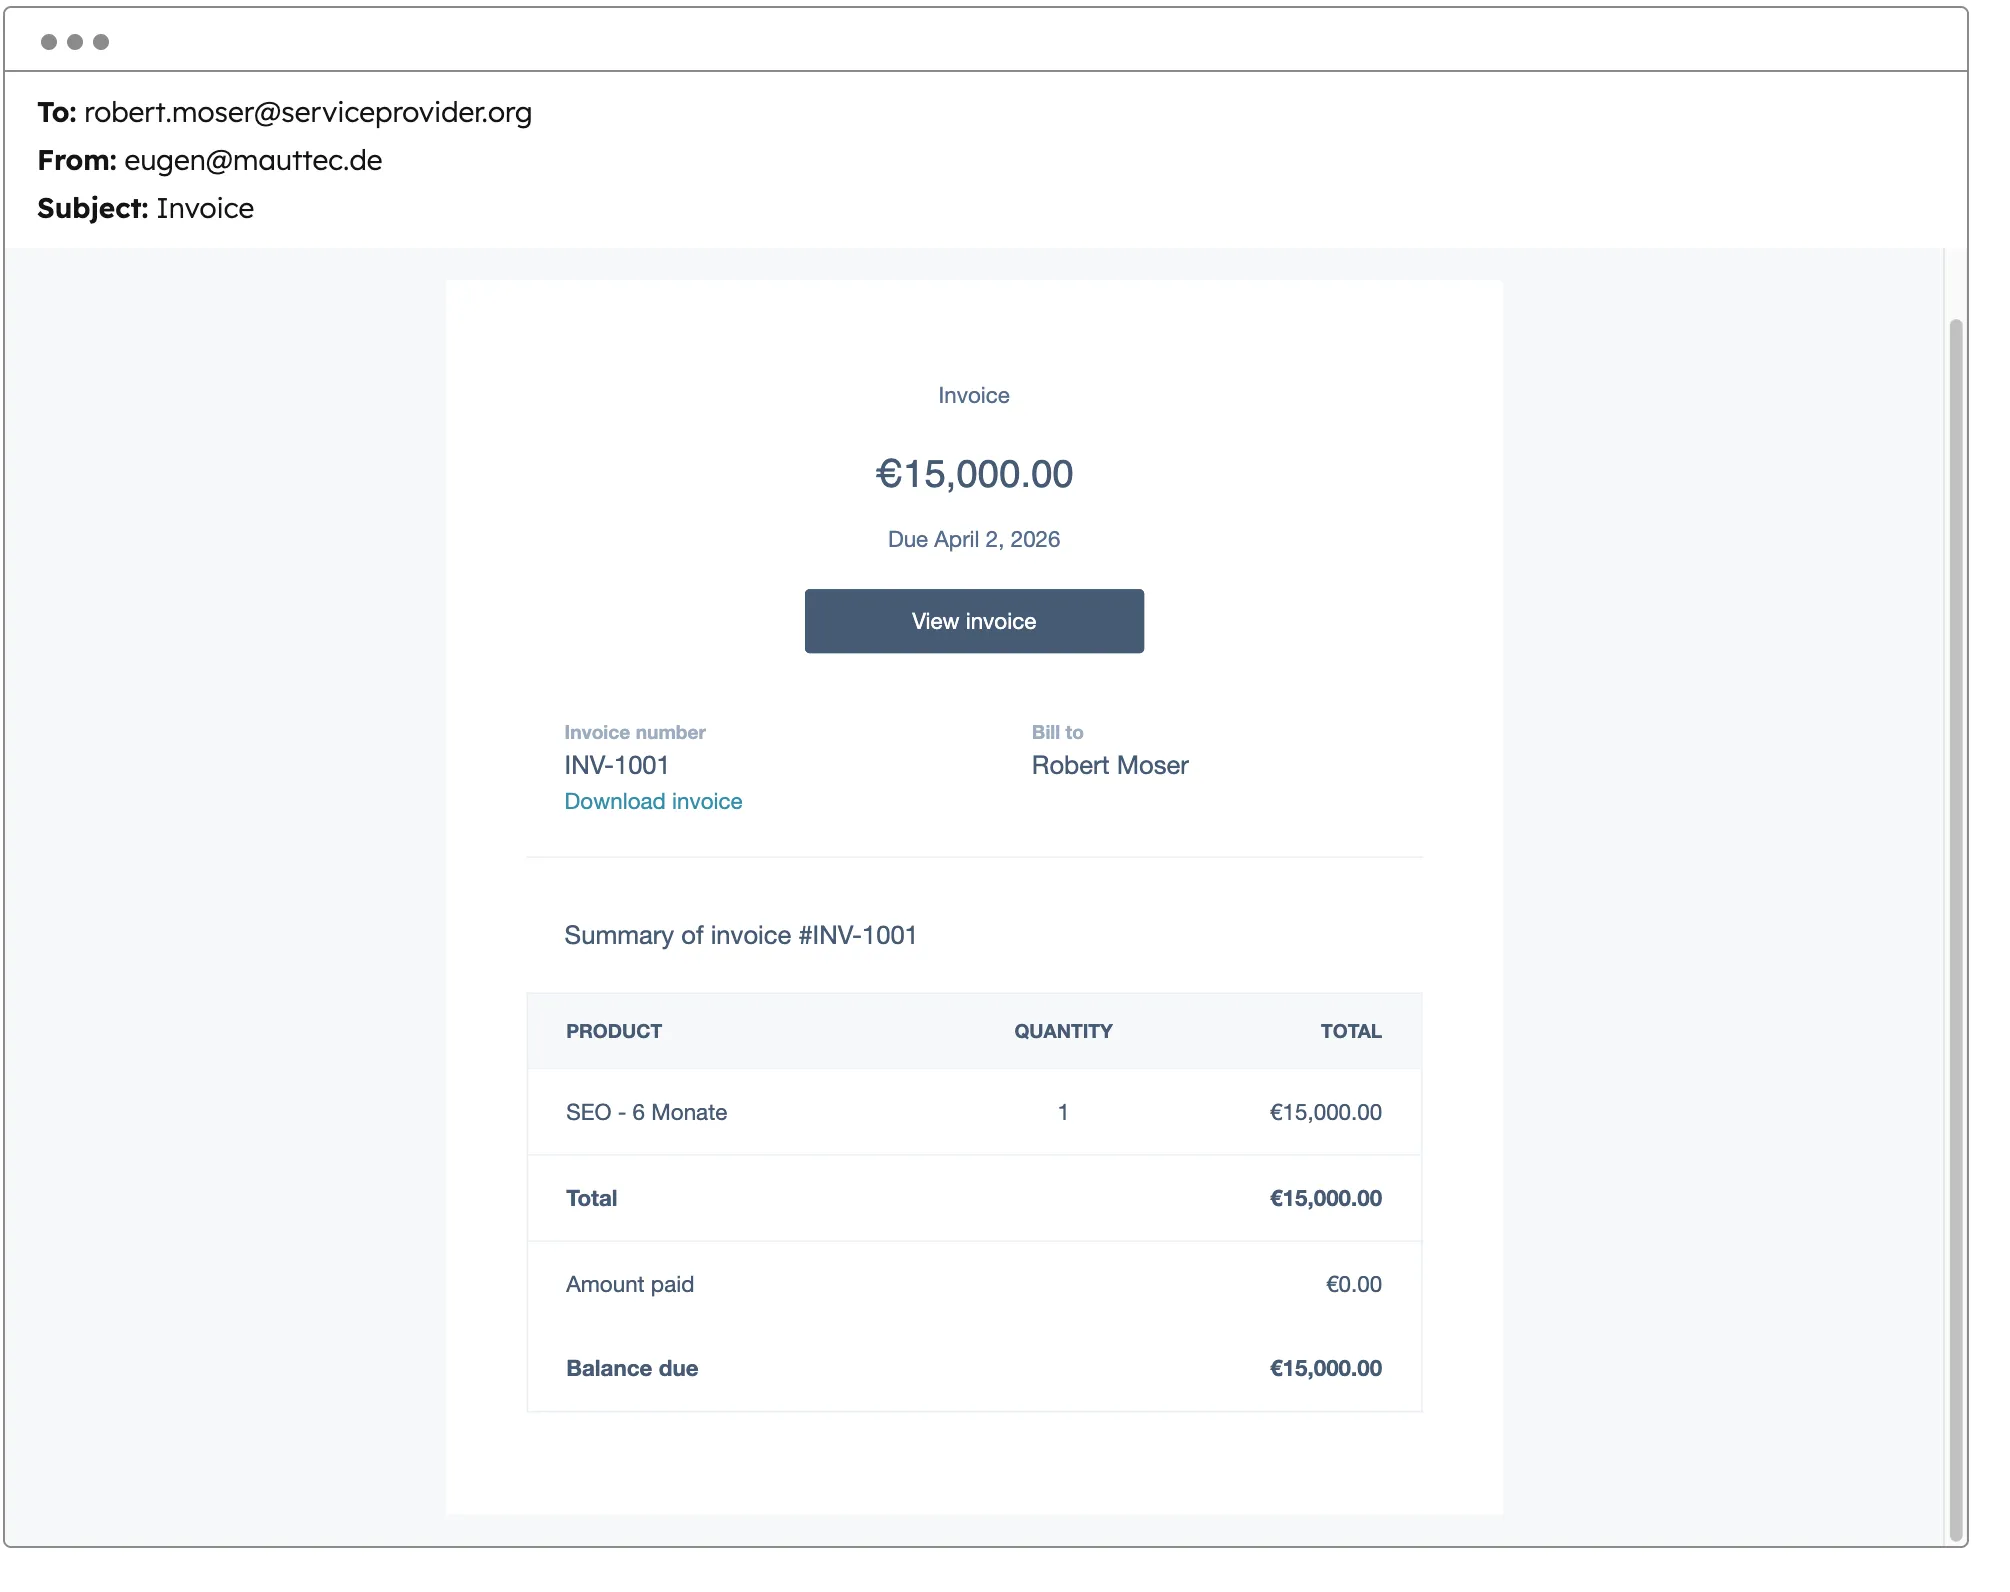Click the PRODUCT column header
The height and width of the screenshot is (1592, 2010).
[614, 1031]
